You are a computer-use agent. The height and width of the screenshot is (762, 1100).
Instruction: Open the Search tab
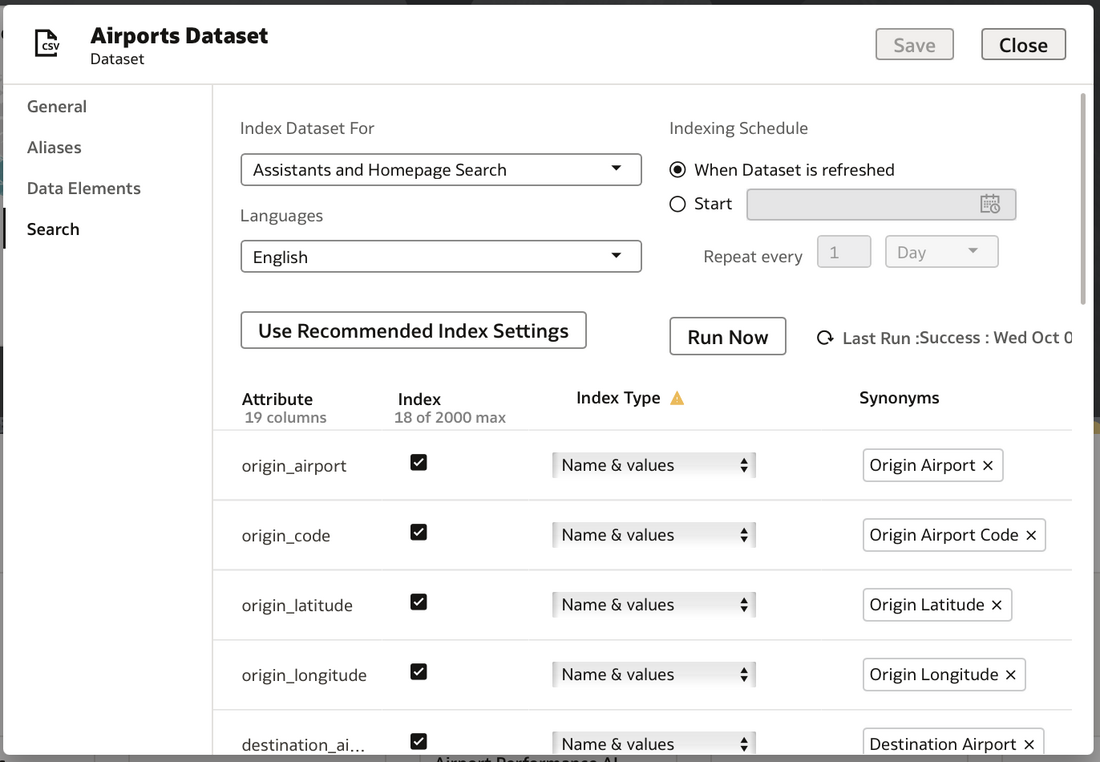tap(53, 229)
